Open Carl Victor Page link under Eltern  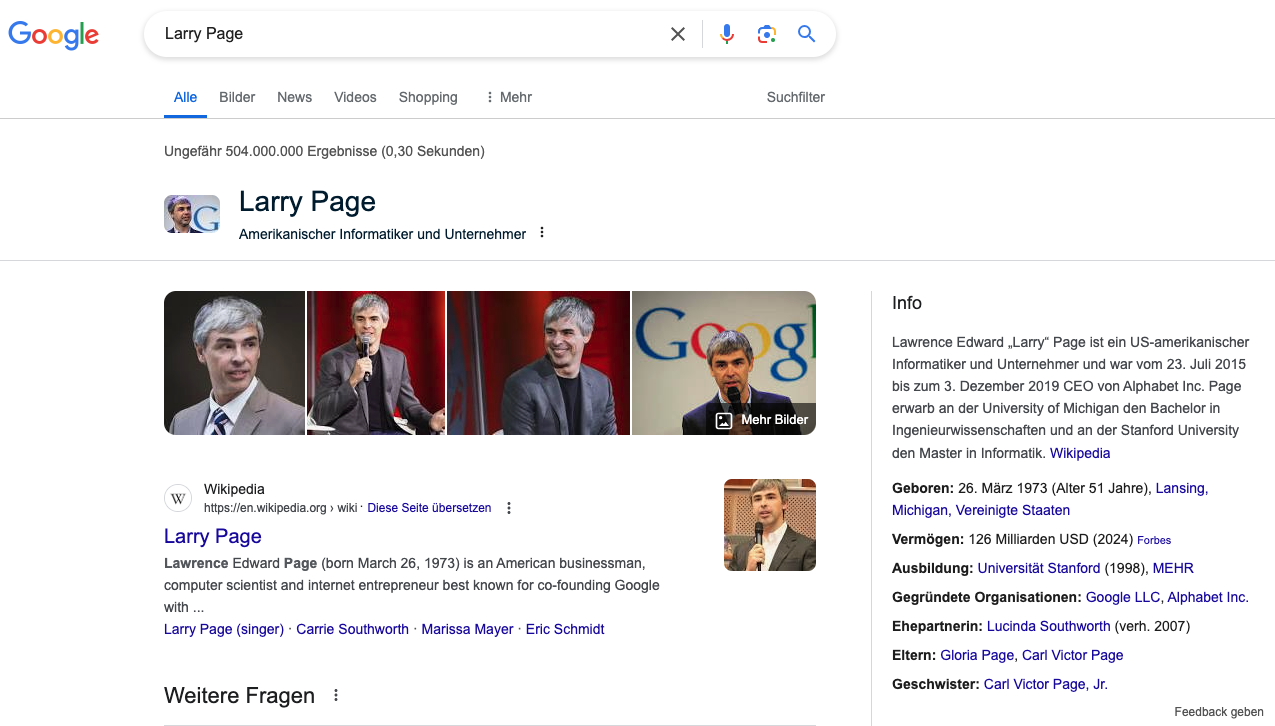[1072, 655]
